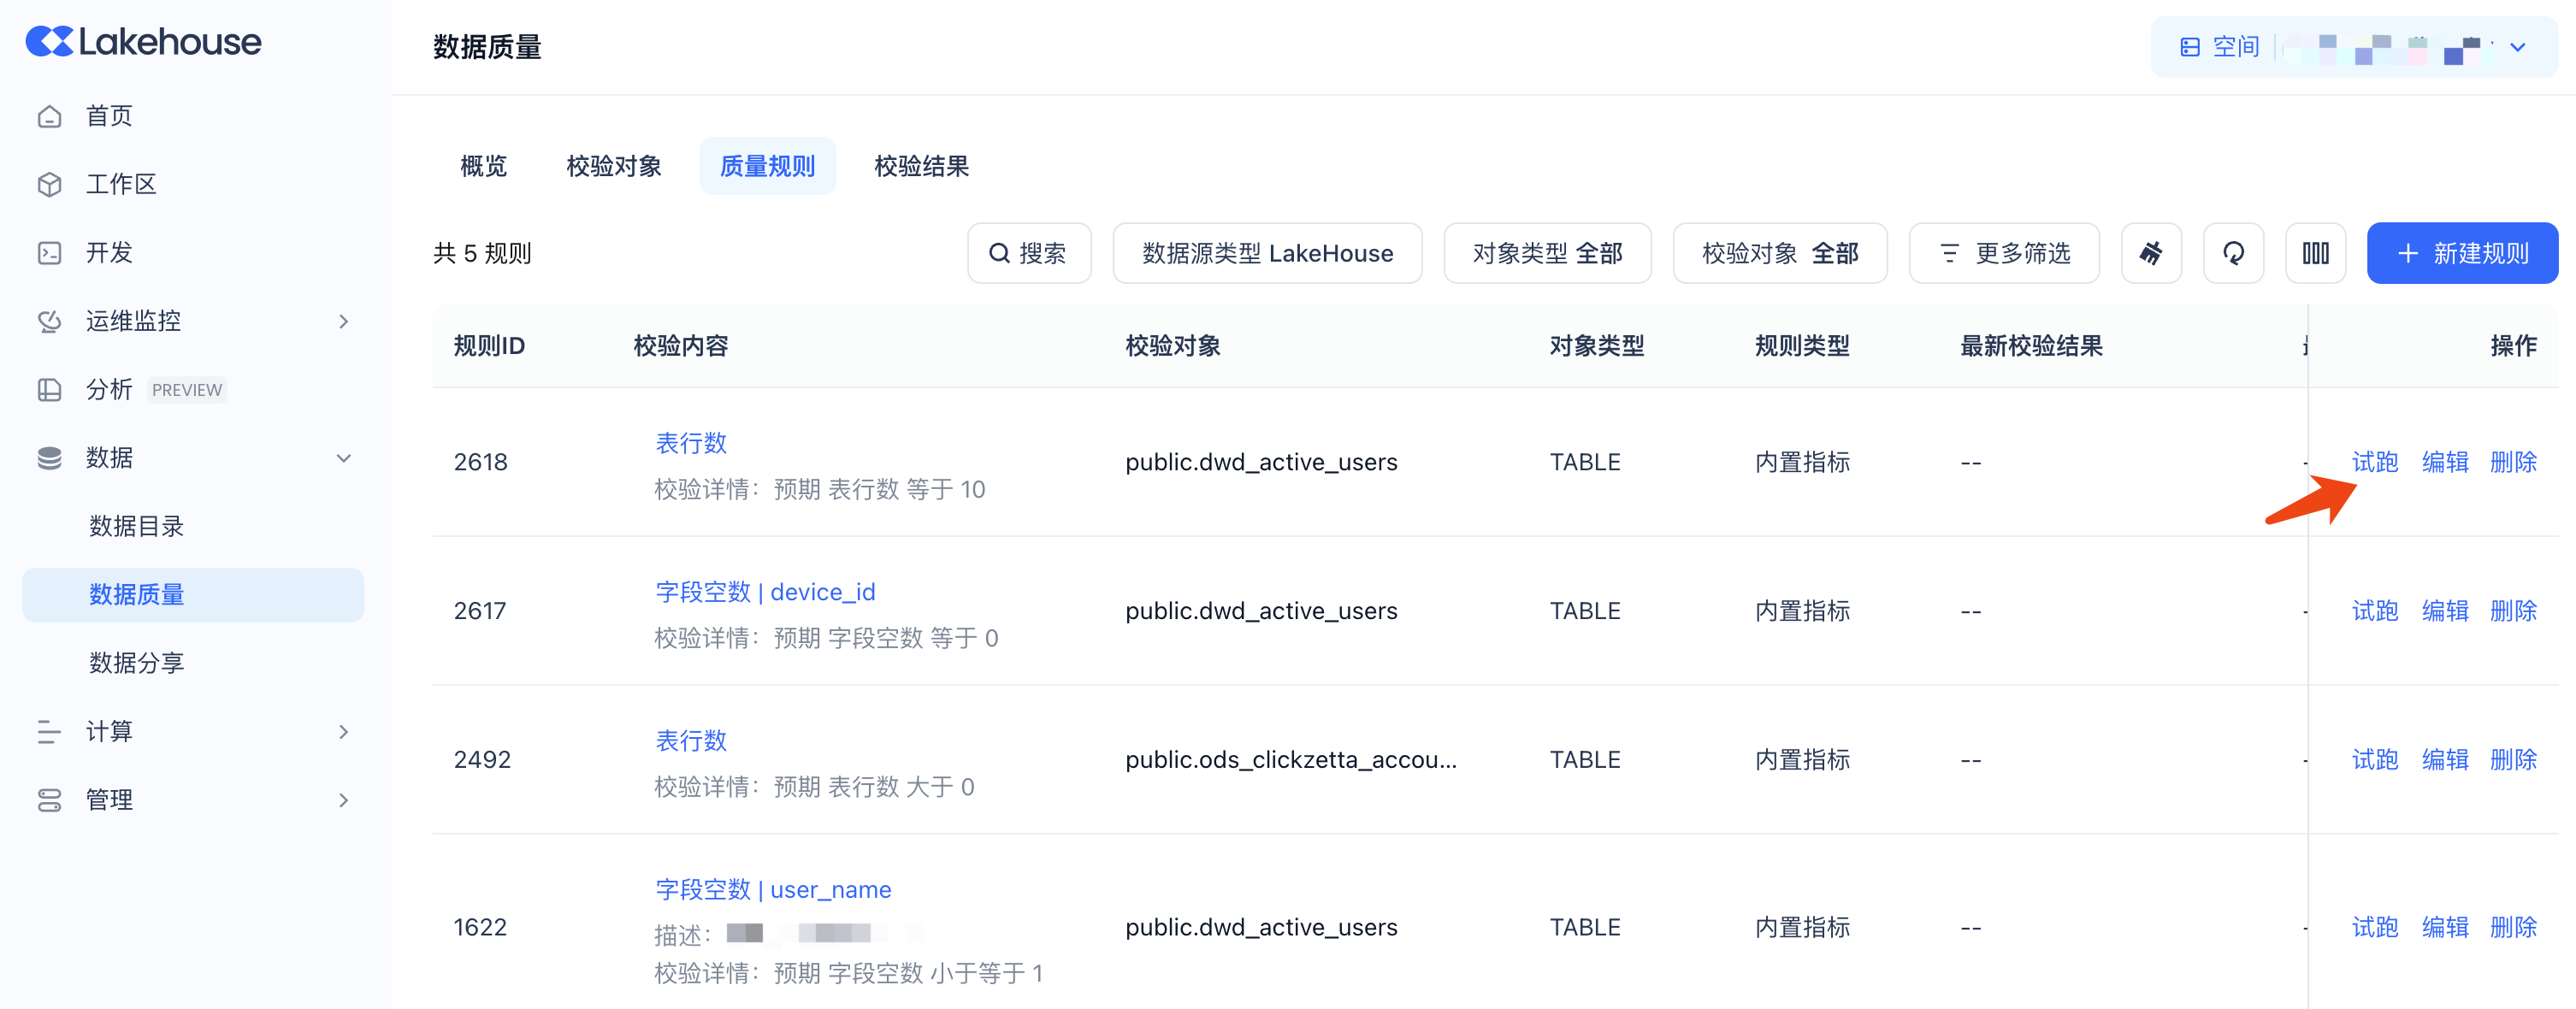Switch to the 概览 tab
The width and height of the screenshot is (2576, 1009).
[x=483, y=166]
